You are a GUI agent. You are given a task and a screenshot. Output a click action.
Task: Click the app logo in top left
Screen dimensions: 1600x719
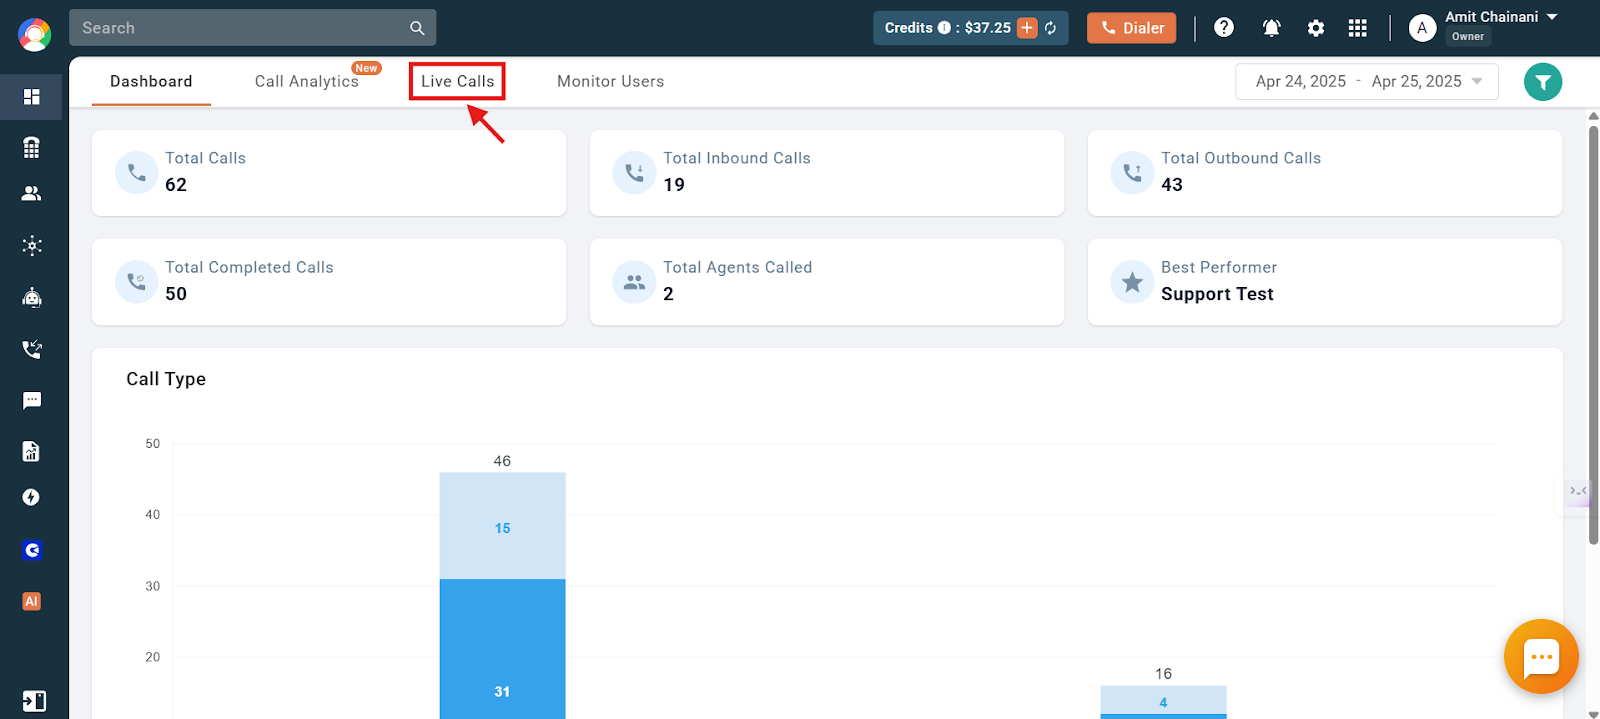point(34,35)
